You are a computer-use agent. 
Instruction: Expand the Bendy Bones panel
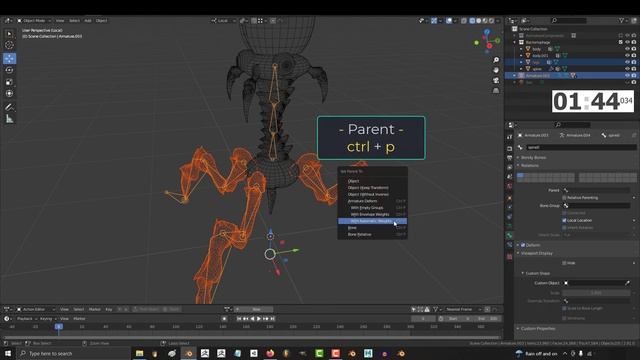534,158
